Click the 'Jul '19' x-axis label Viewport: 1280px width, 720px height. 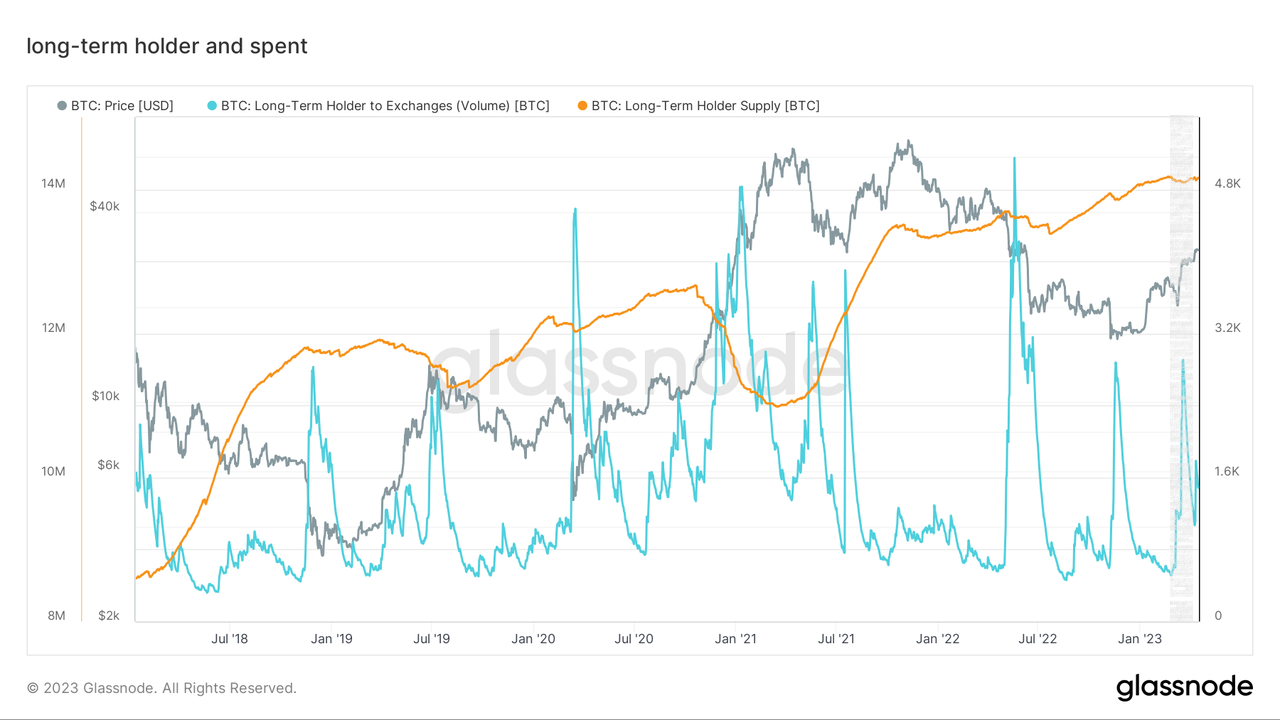tap(432, 638)
